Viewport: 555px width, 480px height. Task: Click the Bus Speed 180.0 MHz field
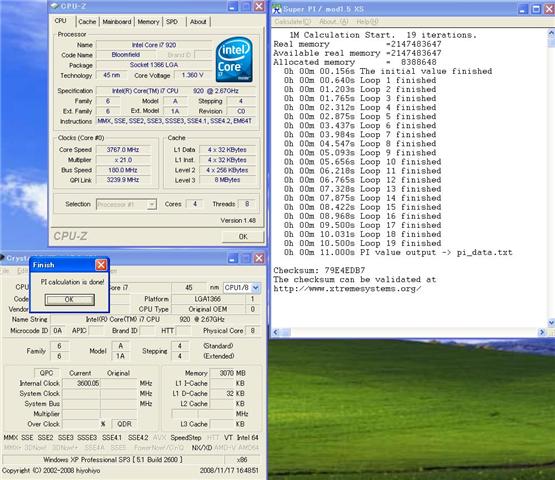(x=123, y=170)
